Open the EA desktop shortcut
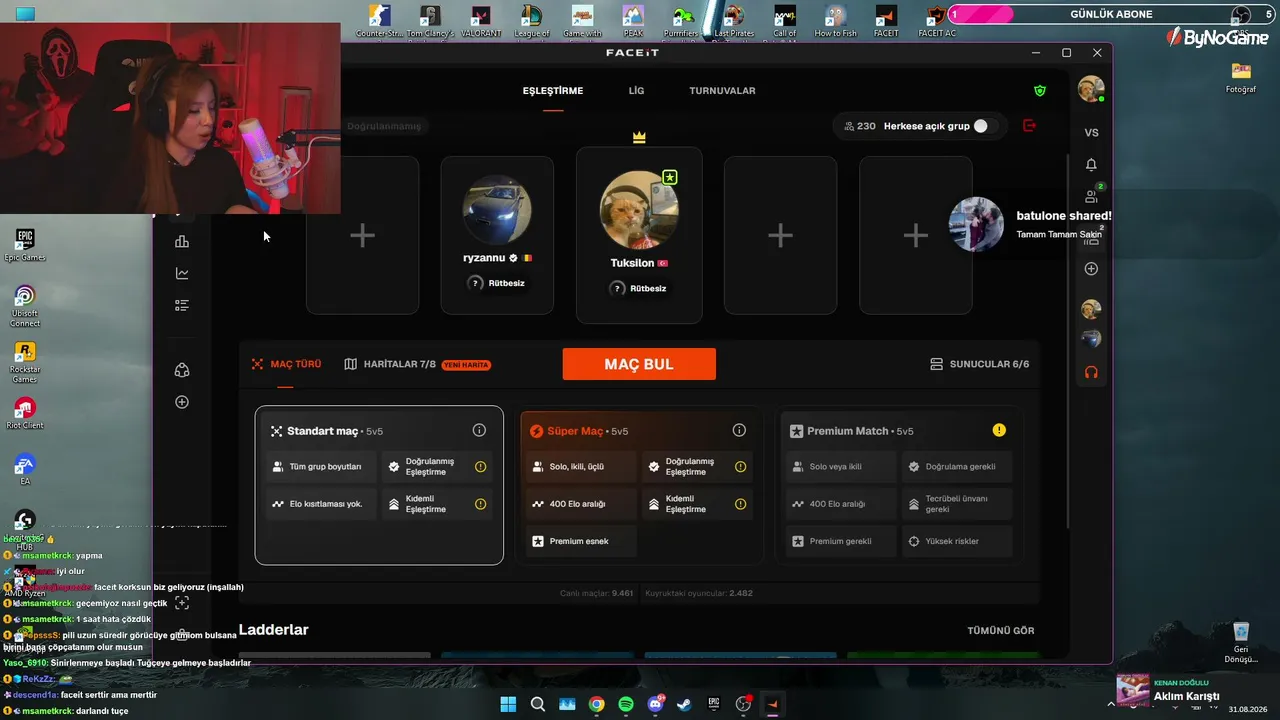1280x720 pixels. [25, 469]
